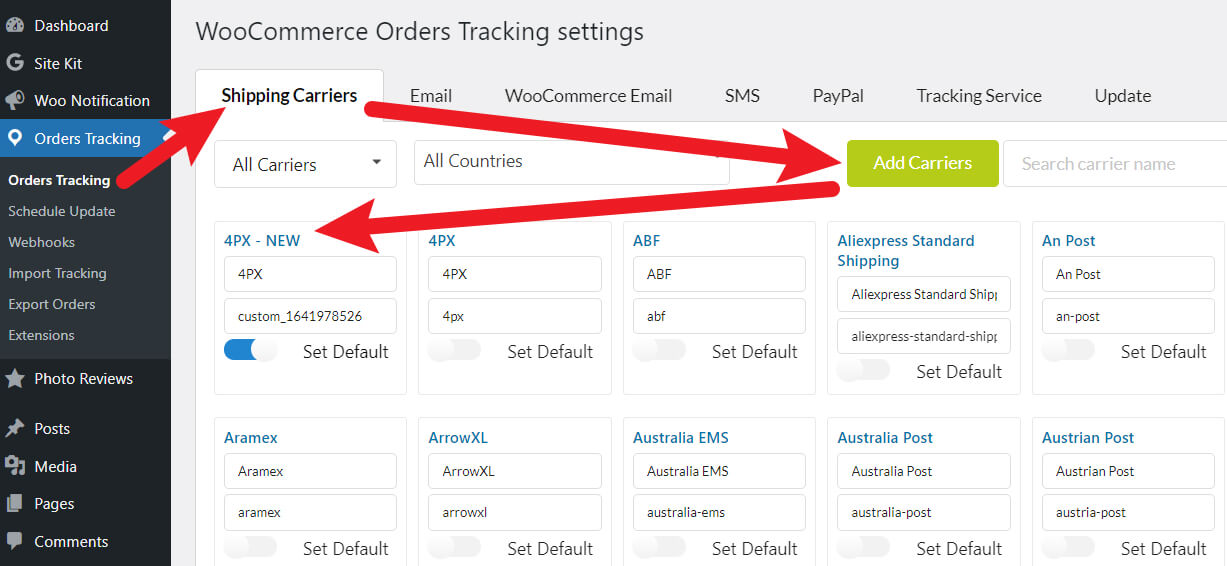Open the WooCommerce Email tab
Image resolution: width=1227 pixels, height=566 pixels.
pyautogui.click(x=588, y=96)
